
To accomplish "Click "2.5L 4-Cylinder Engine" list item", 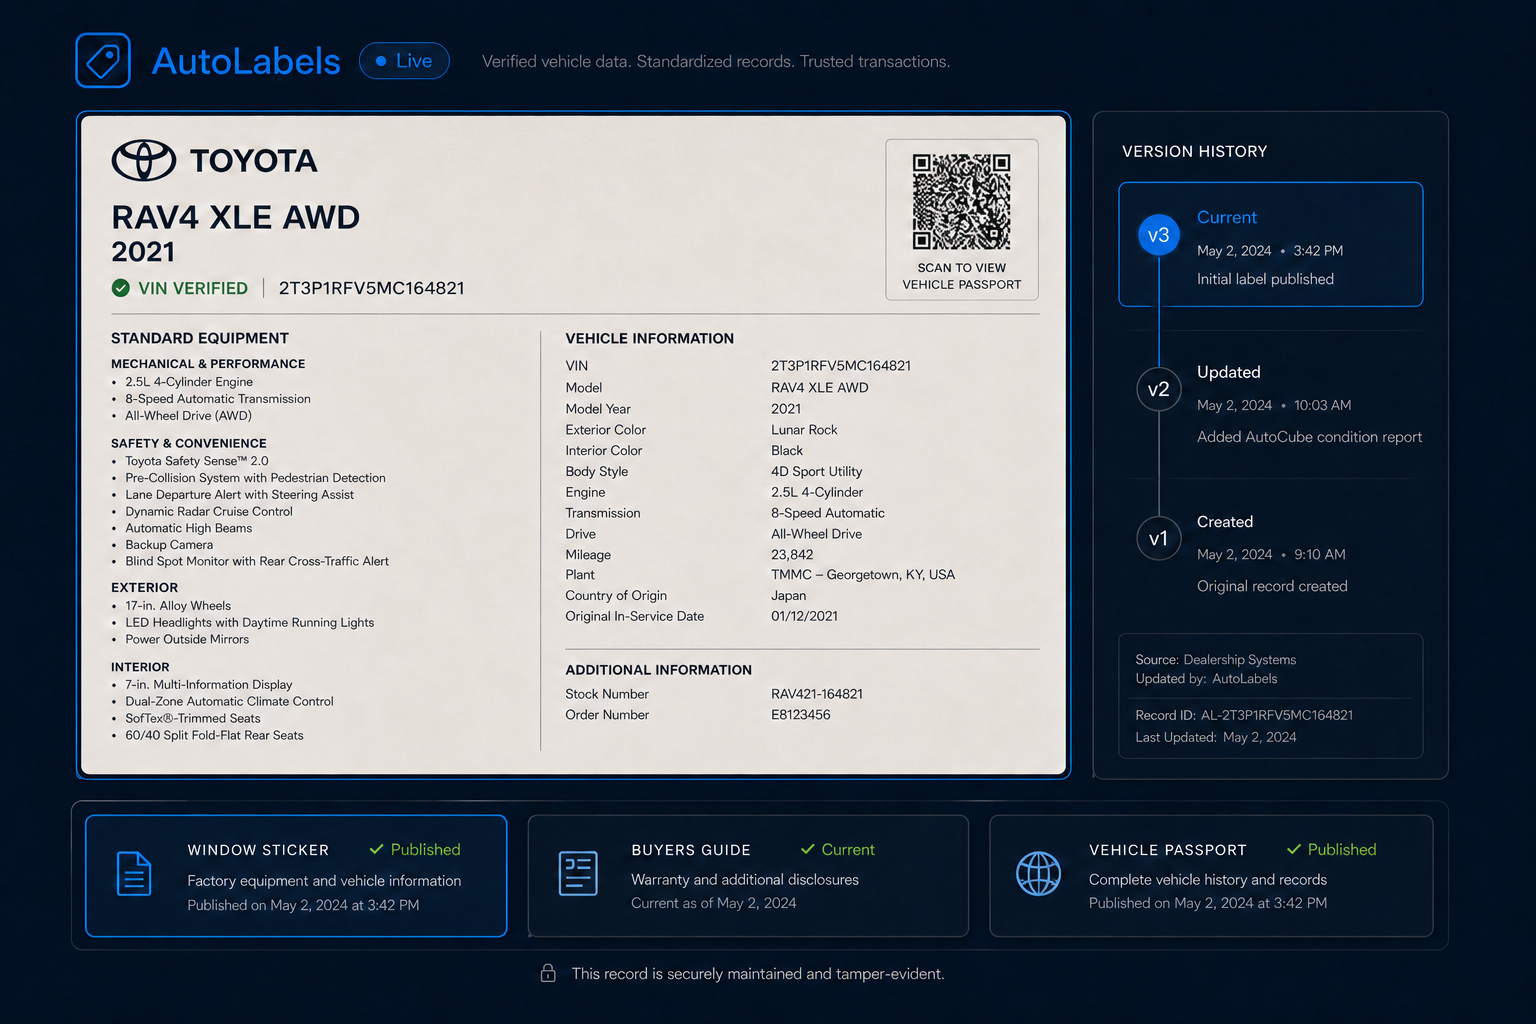I will pyautogui.click(x=189, y=382).
